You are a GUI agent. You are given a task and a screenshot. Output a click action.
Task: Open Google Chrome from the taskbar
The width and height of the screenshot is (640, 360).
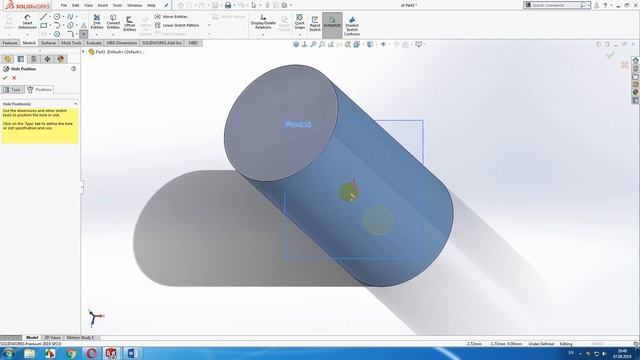(71, 353)
